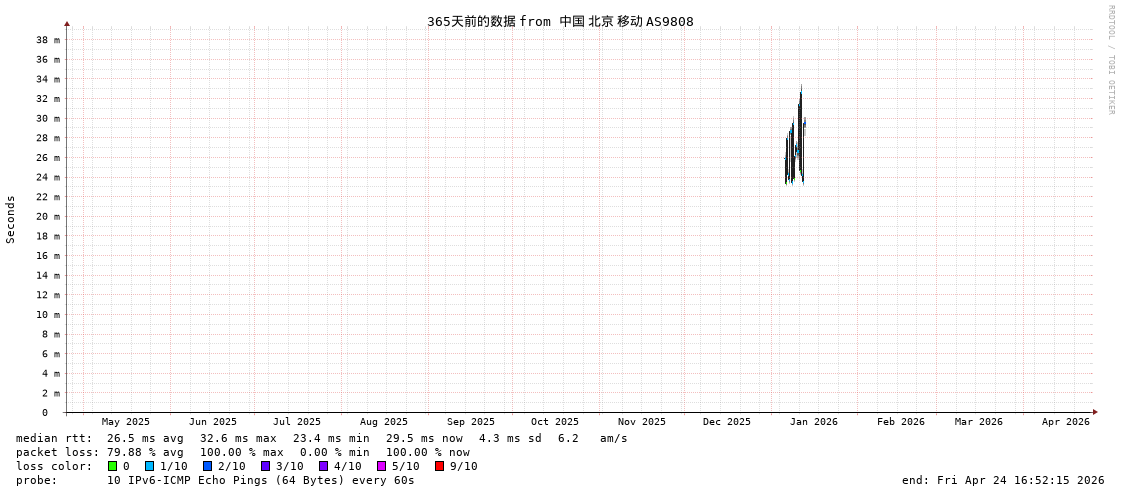Viewport: 1121px width, 494px height.
Task: Select the Apr 2026 x-axis label
Action: click(x=1065, y=422)
